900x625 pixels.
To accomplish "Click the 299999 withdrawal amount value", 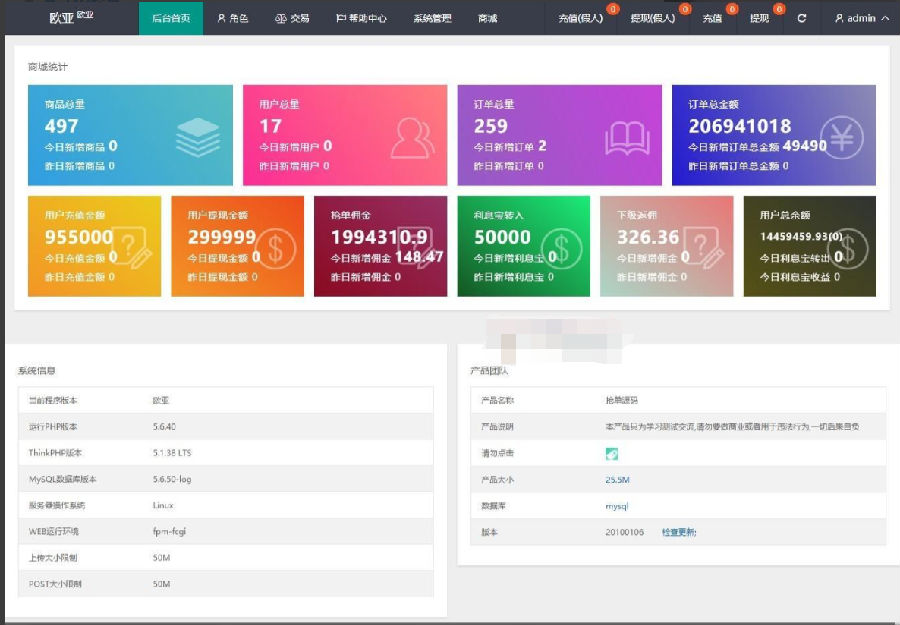I will point(222,236).
